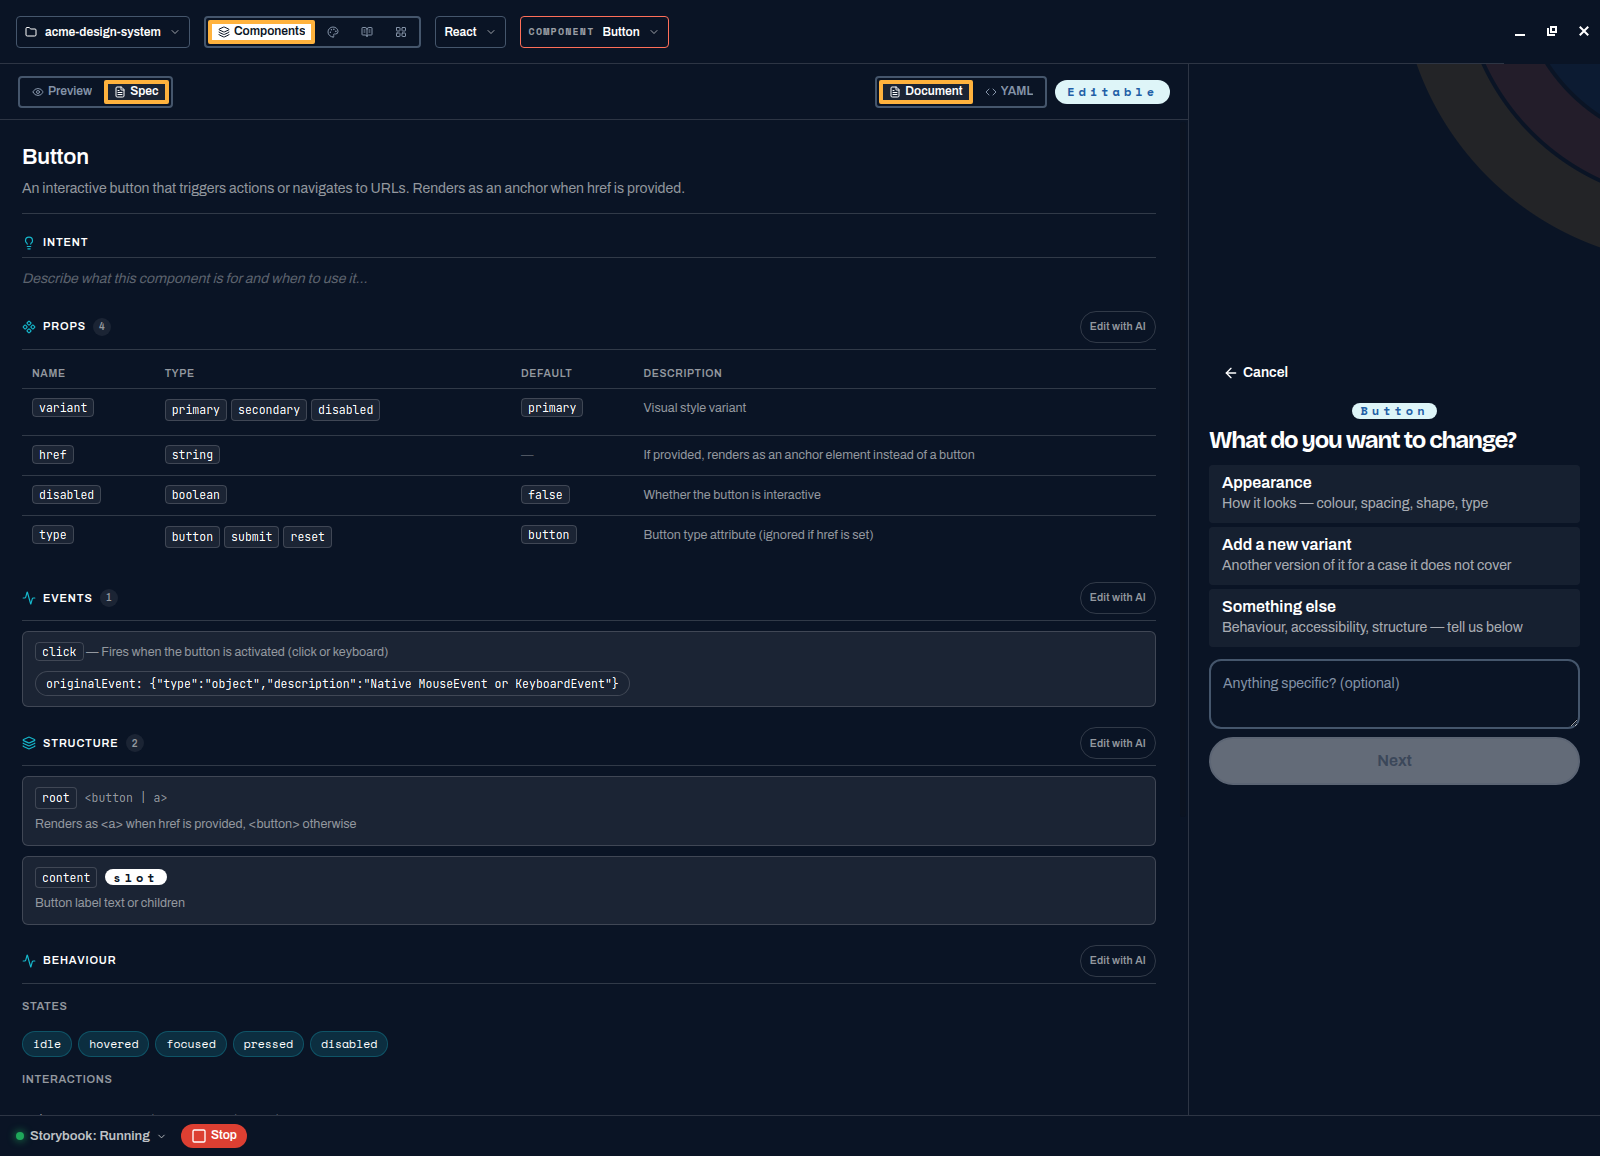
Task: Select the Spec tab
Action: pyautogui.click(x=137, y=91)
